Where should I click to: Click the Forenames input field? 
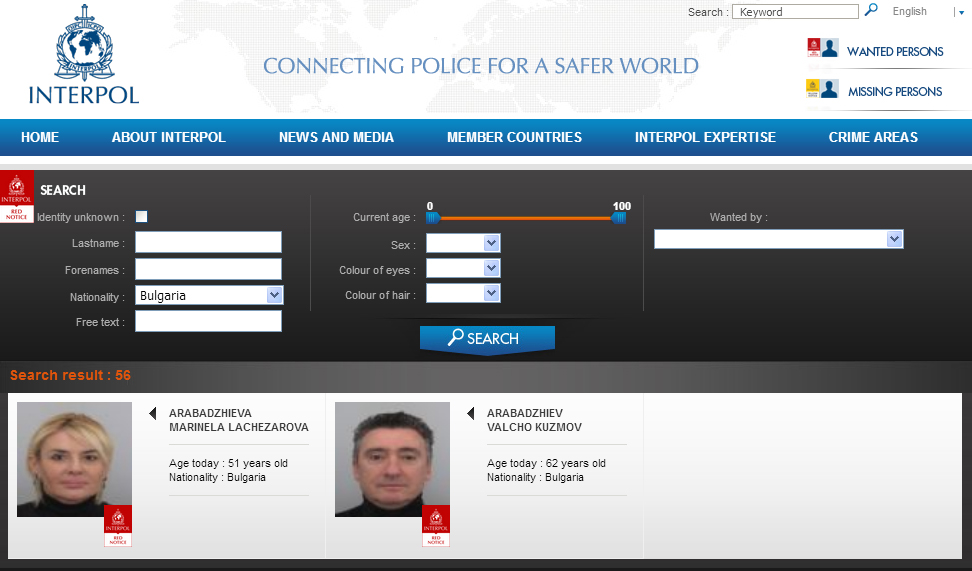click(208, 269)
